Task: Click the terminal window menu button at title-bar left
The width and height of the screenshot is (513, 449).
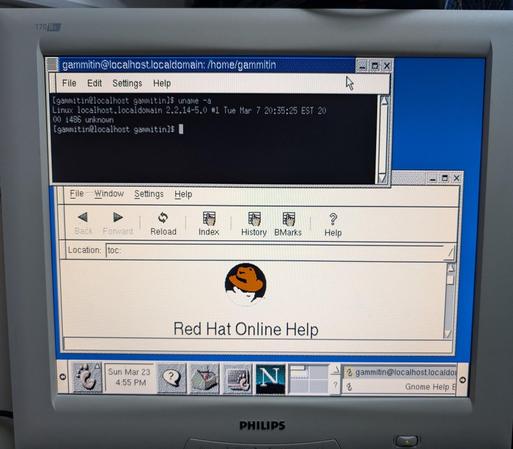Action: point(53,64)
